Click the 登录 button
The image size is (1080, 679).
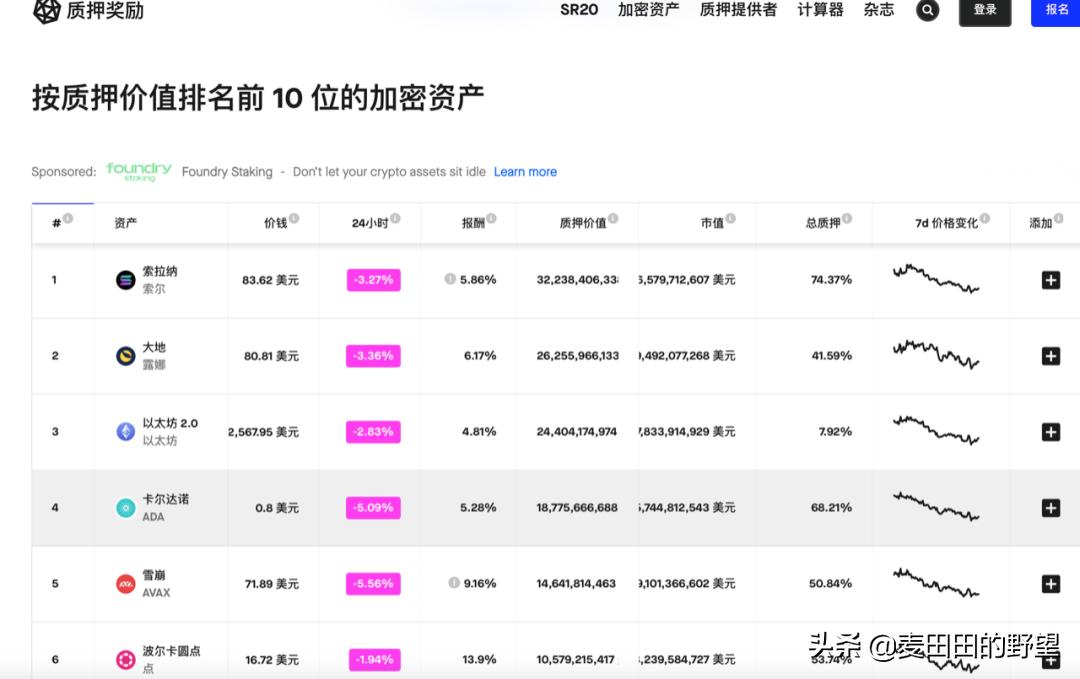pyautogui.click(x=984, y=10)
